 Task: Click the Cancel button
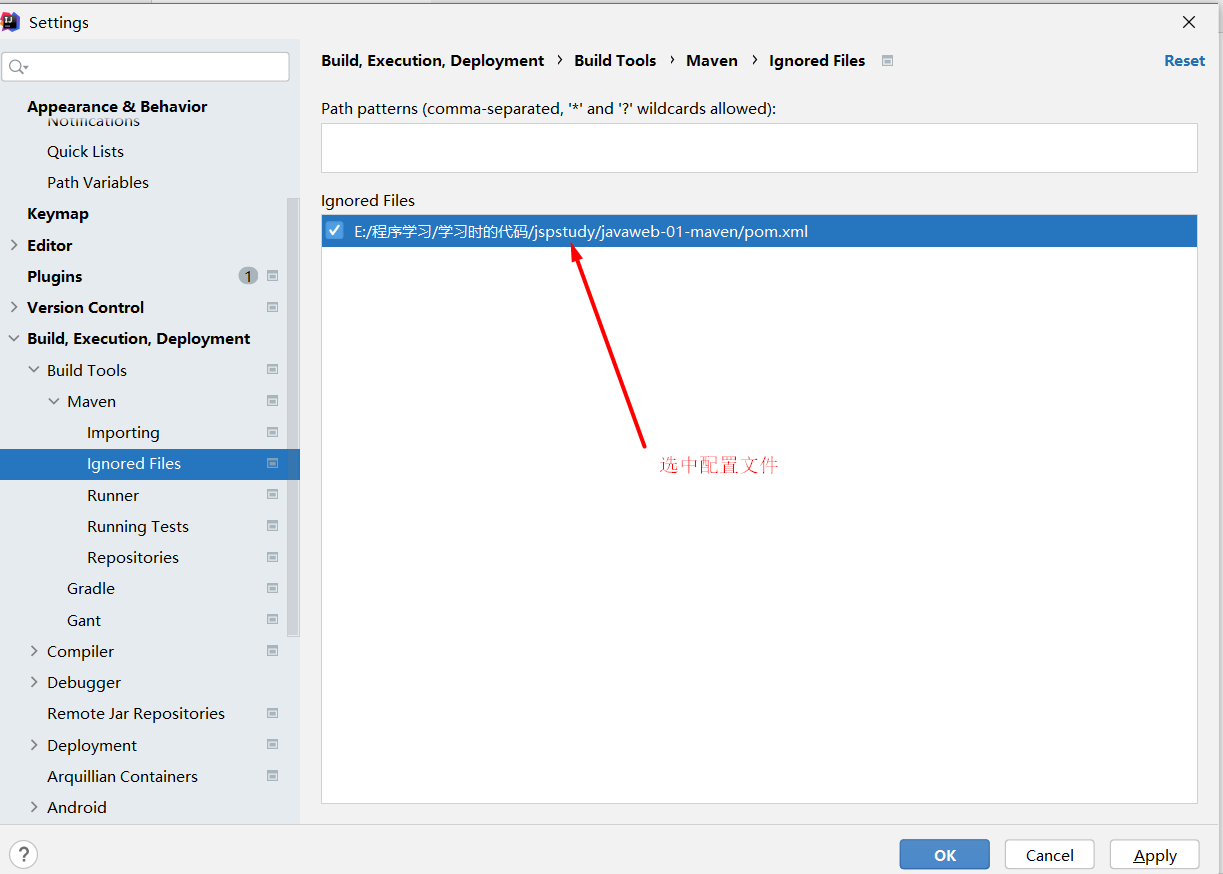click(x=1050, y=855)
